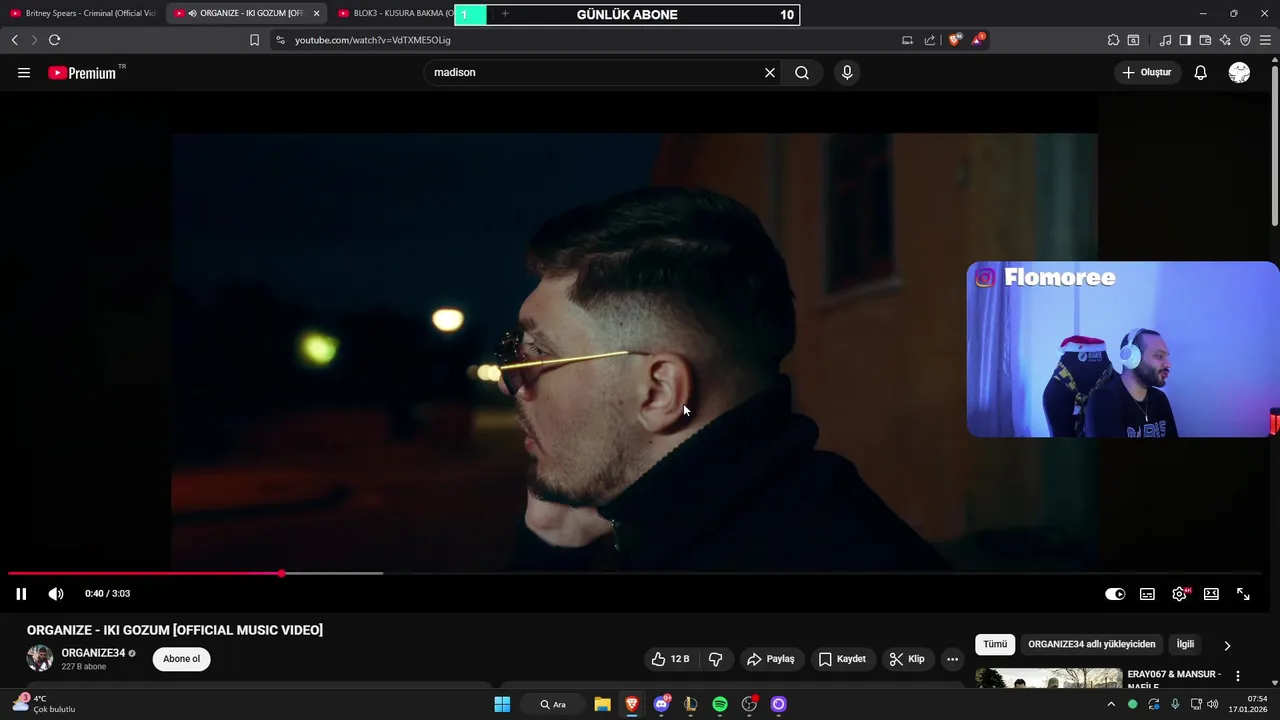Select the Tümü filter chip

point(995,645)
